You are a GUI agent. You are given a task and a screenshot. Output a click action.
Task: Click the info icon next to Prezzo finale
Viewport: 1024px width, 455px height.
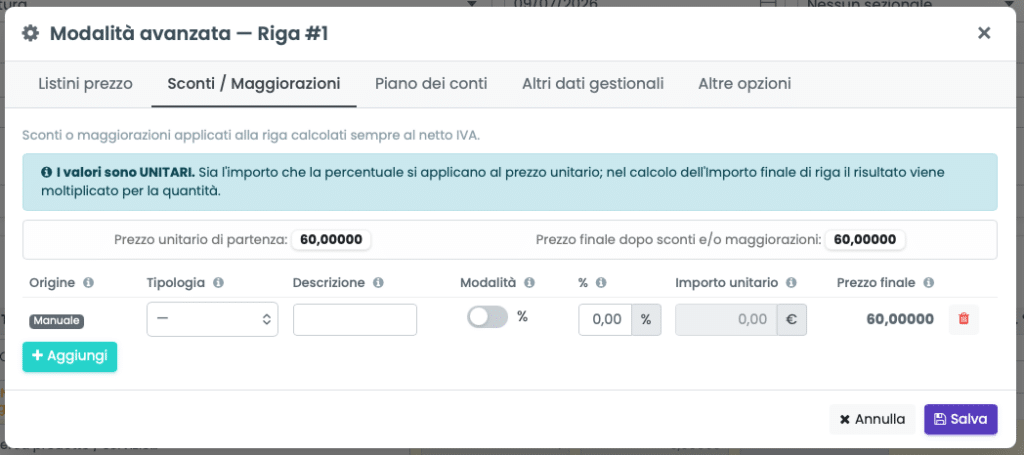(928, 283)
